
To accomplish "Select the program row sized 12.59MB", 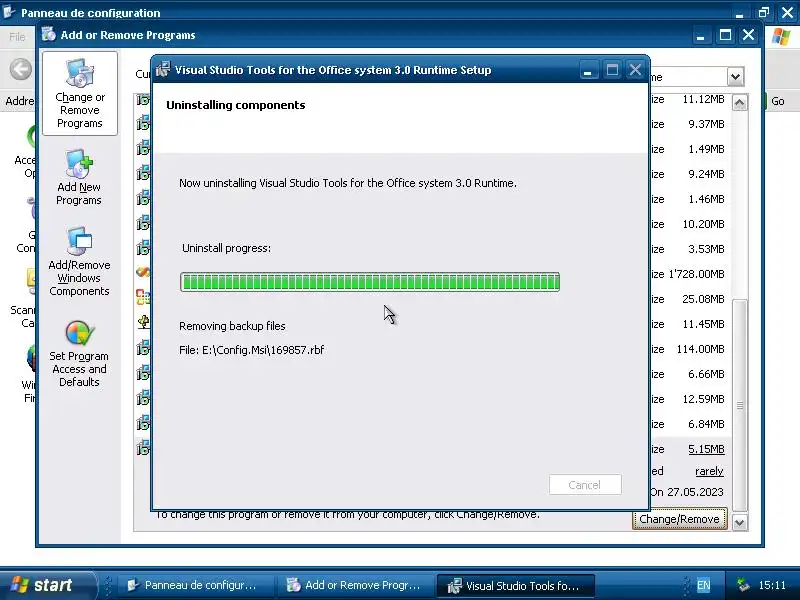I will click(x=434, y=399).
